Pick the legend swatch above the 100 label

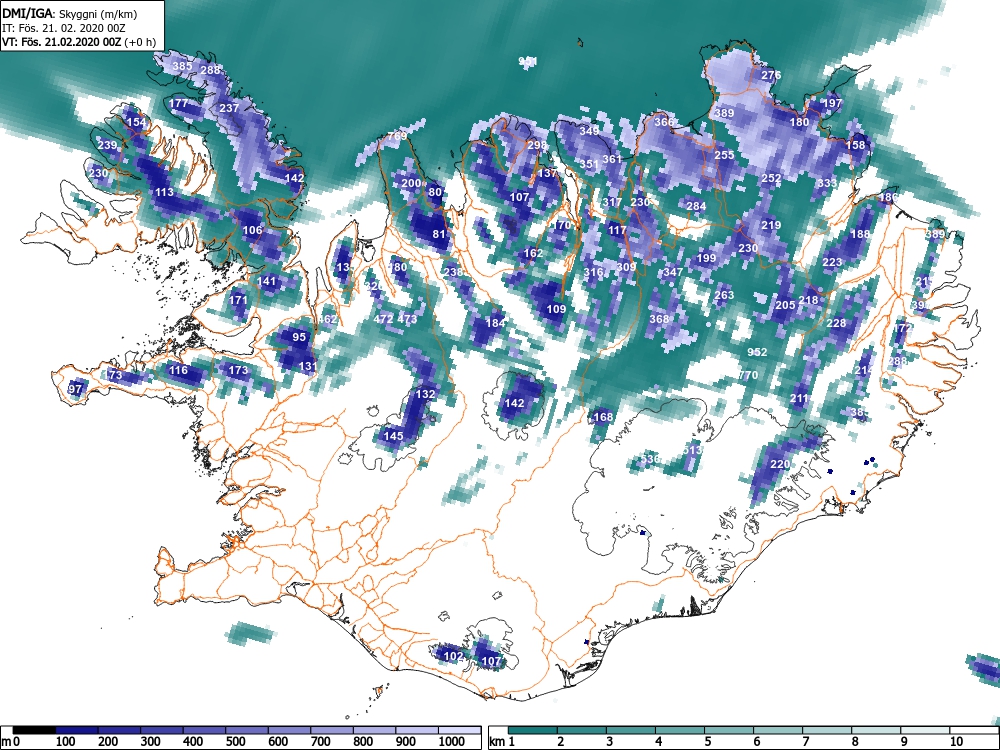77,730
